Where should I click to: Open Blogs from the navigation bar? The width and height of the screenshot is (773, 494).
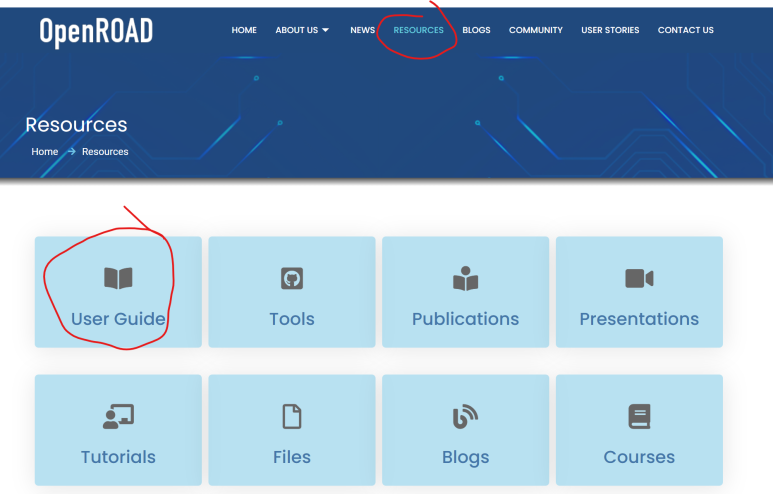476,30
